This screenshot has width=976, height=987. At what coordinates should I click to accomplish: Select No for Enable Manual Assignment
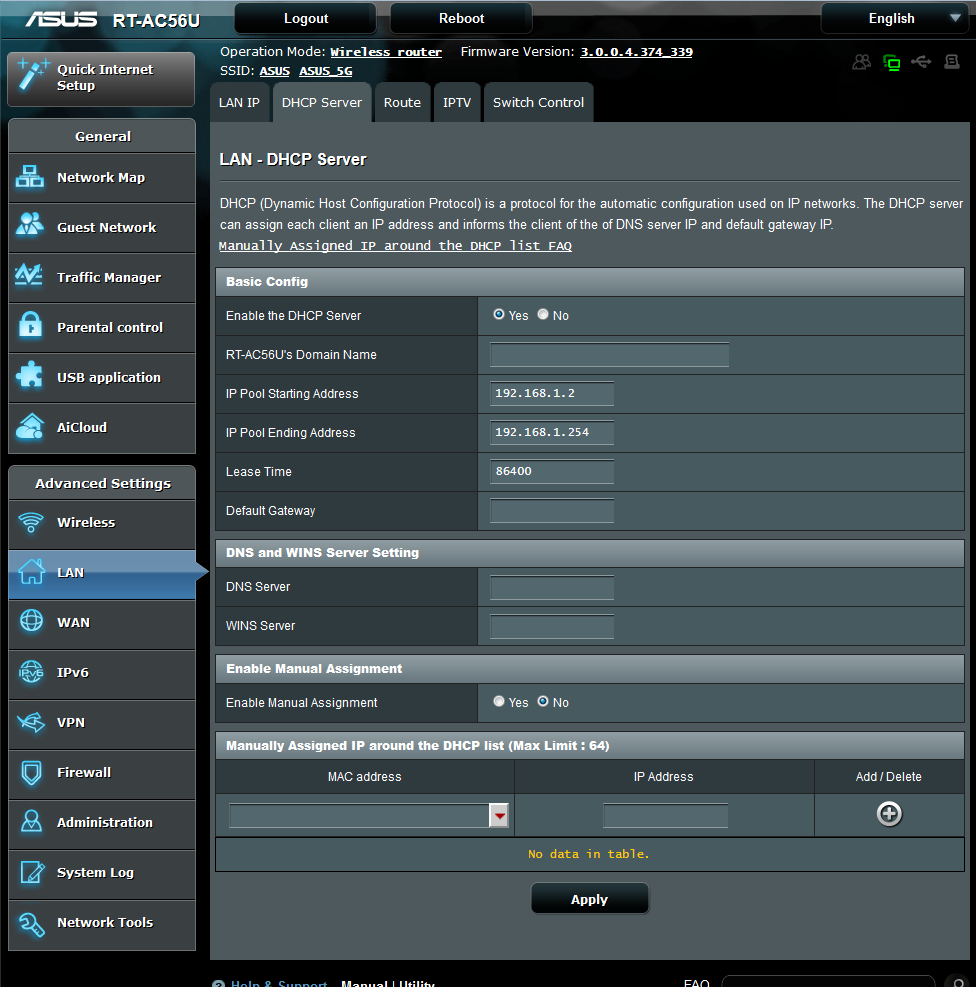click(543, 701)
